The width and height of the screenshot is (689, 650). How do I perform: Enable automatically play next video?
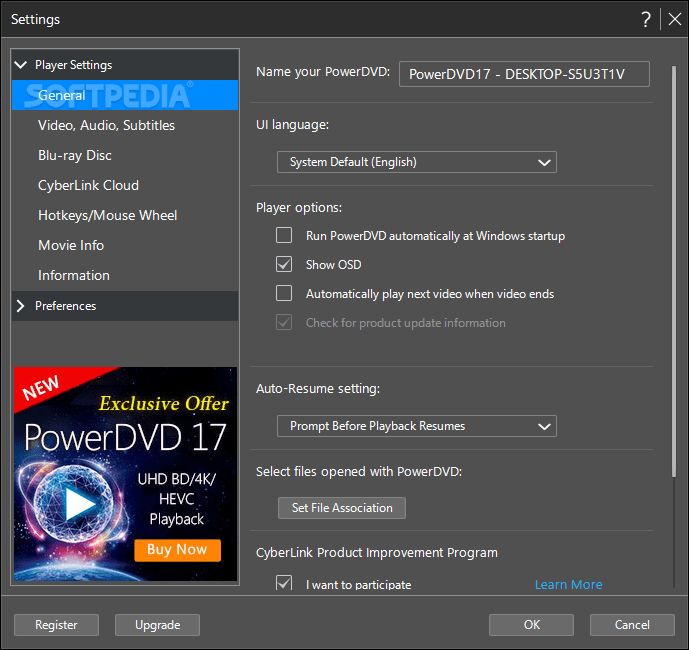point(284,293)
